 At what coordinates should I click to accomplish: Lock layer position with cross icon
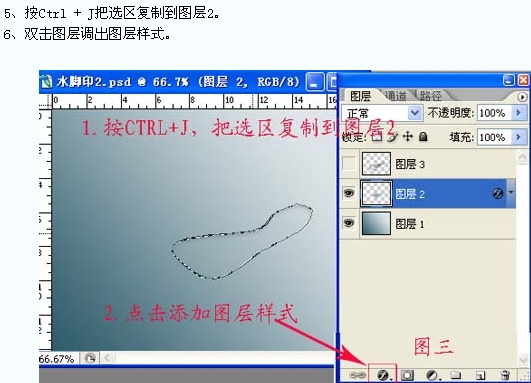point(408,136)
